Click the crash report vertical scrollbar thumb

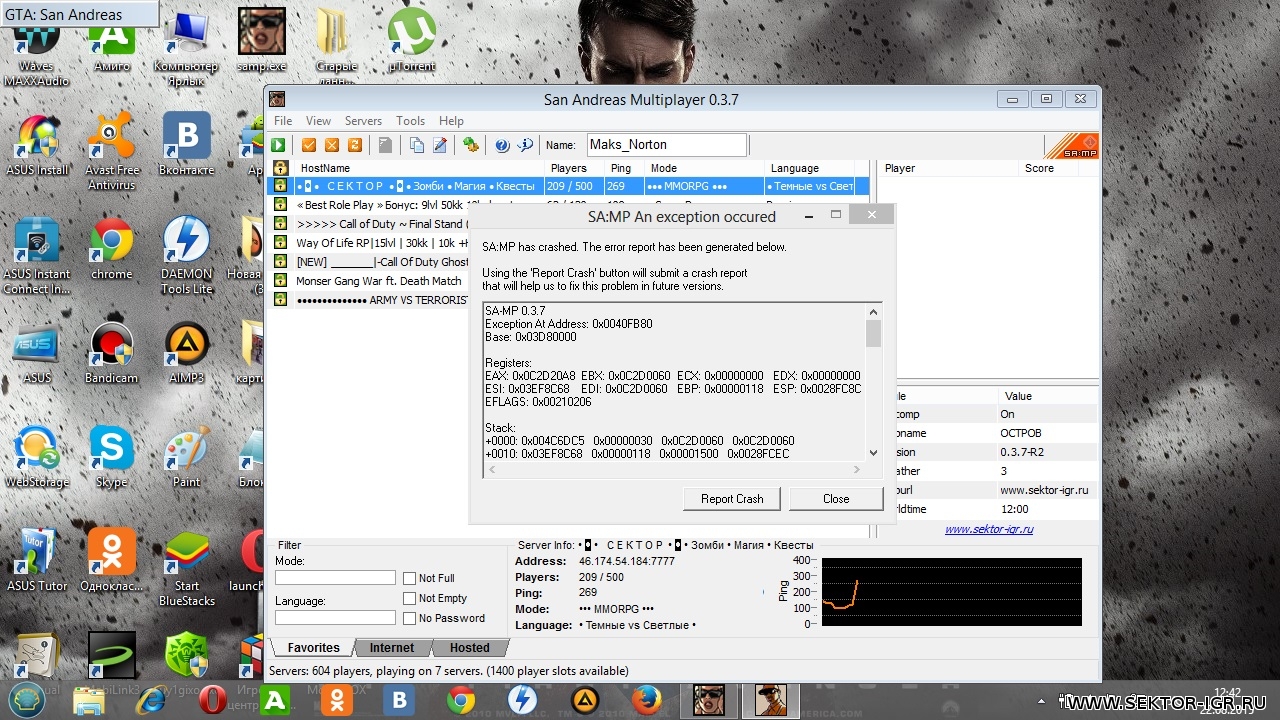873,333
